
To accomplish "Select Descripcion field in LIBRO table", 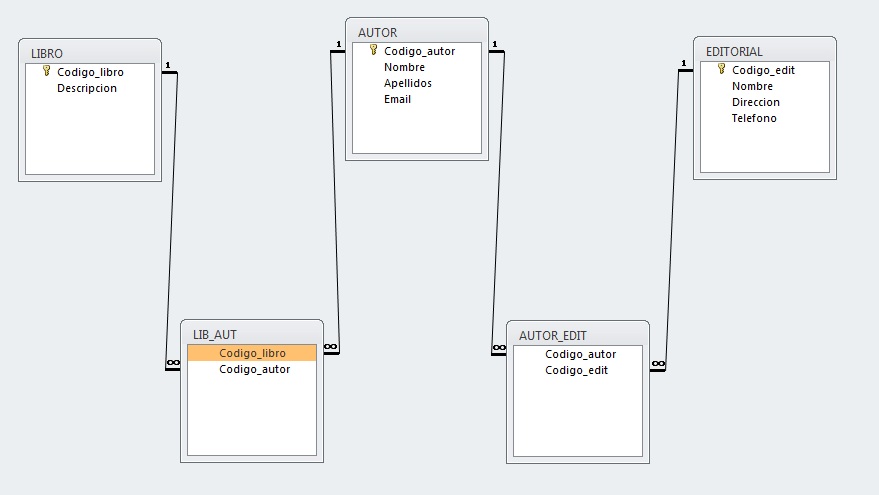I will [x=87, y=88].
